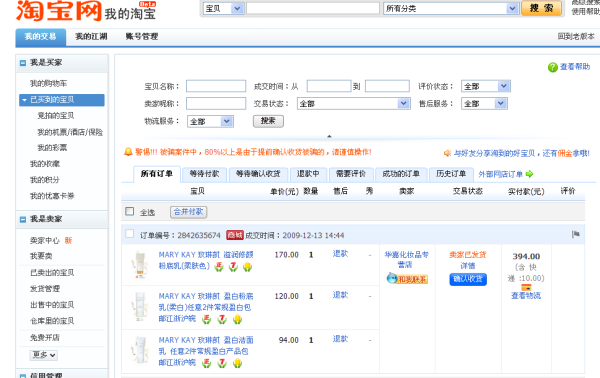Viewport: 600px width, 378px height.
Task: Click 退款 for the 94.00 item
Action: click(x=340, y=339)
